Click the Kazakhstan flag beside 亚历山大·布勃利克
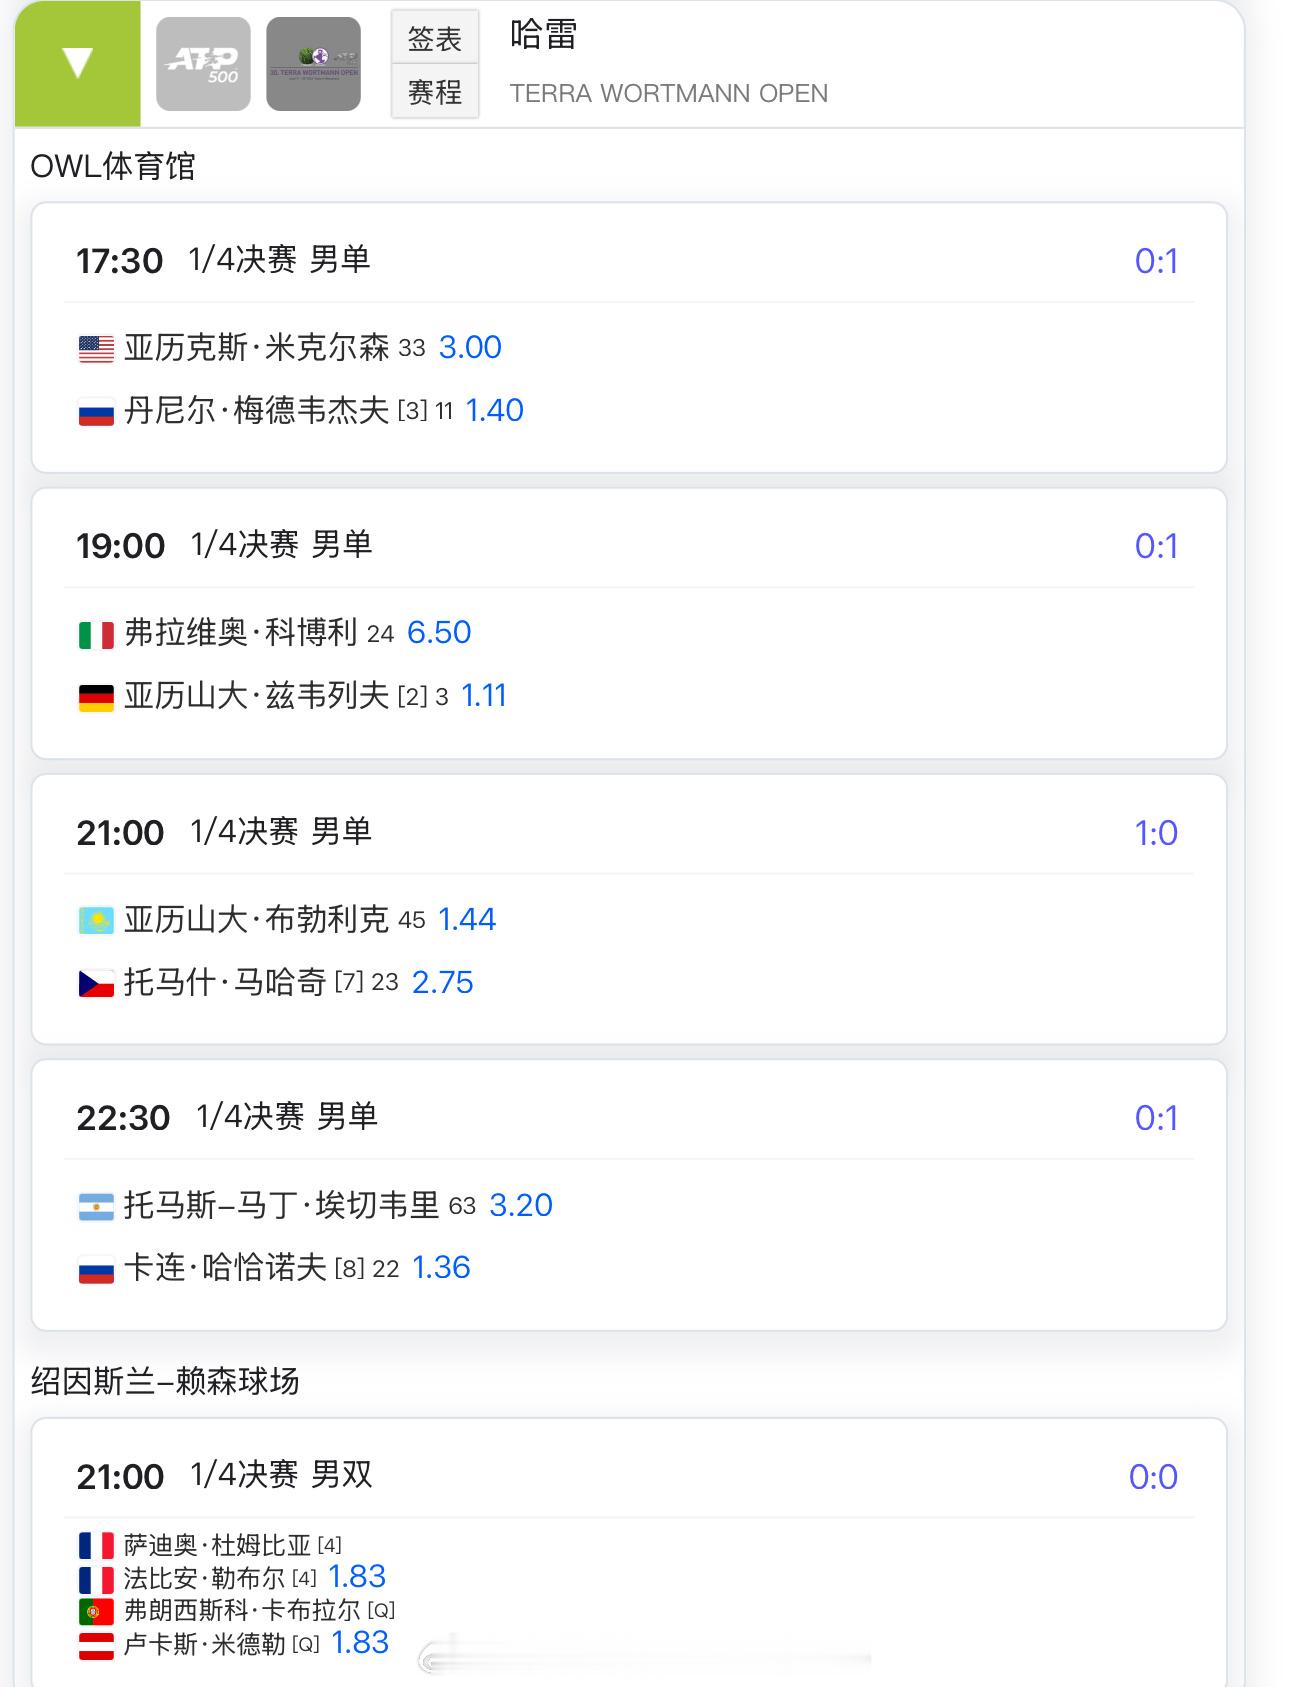 96,921
